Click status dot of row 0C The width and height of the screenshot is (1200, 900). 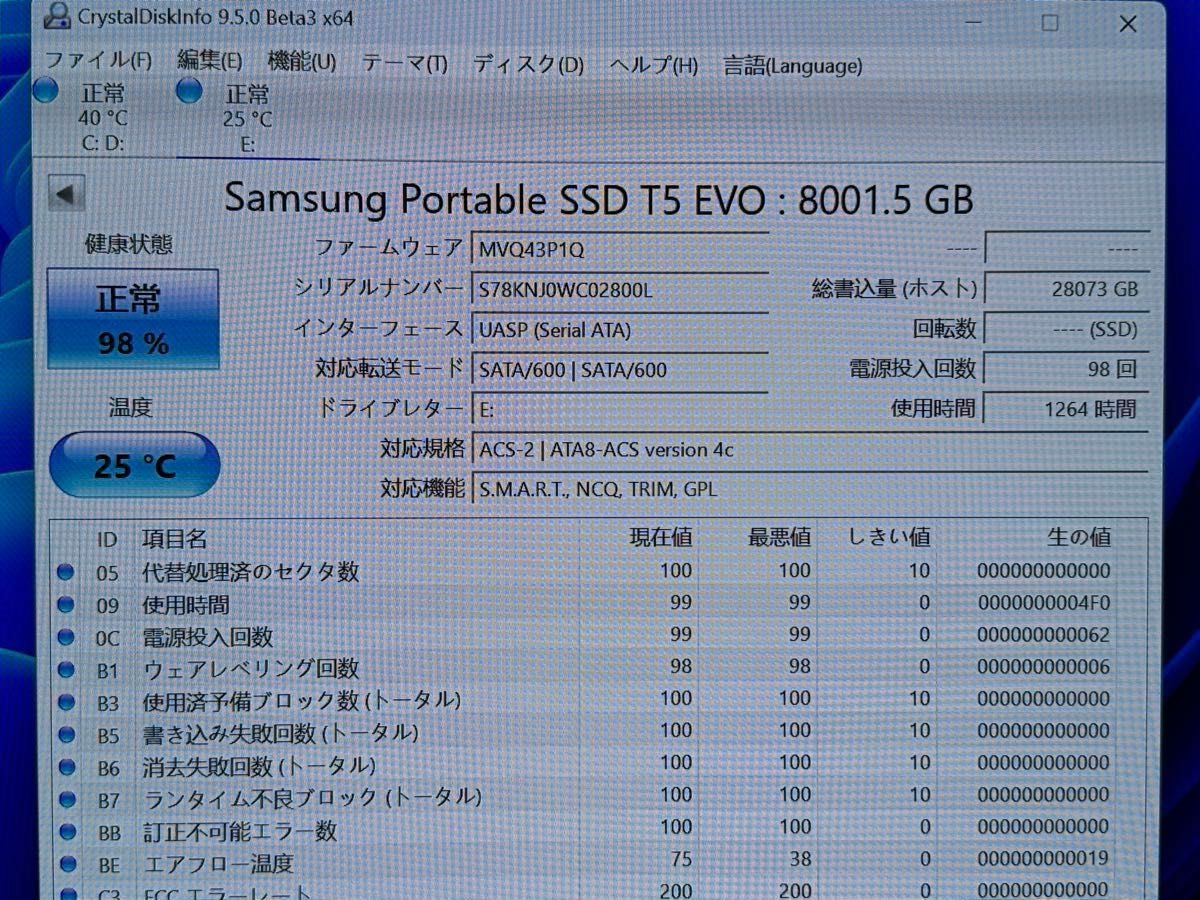[x=66, y=636]
